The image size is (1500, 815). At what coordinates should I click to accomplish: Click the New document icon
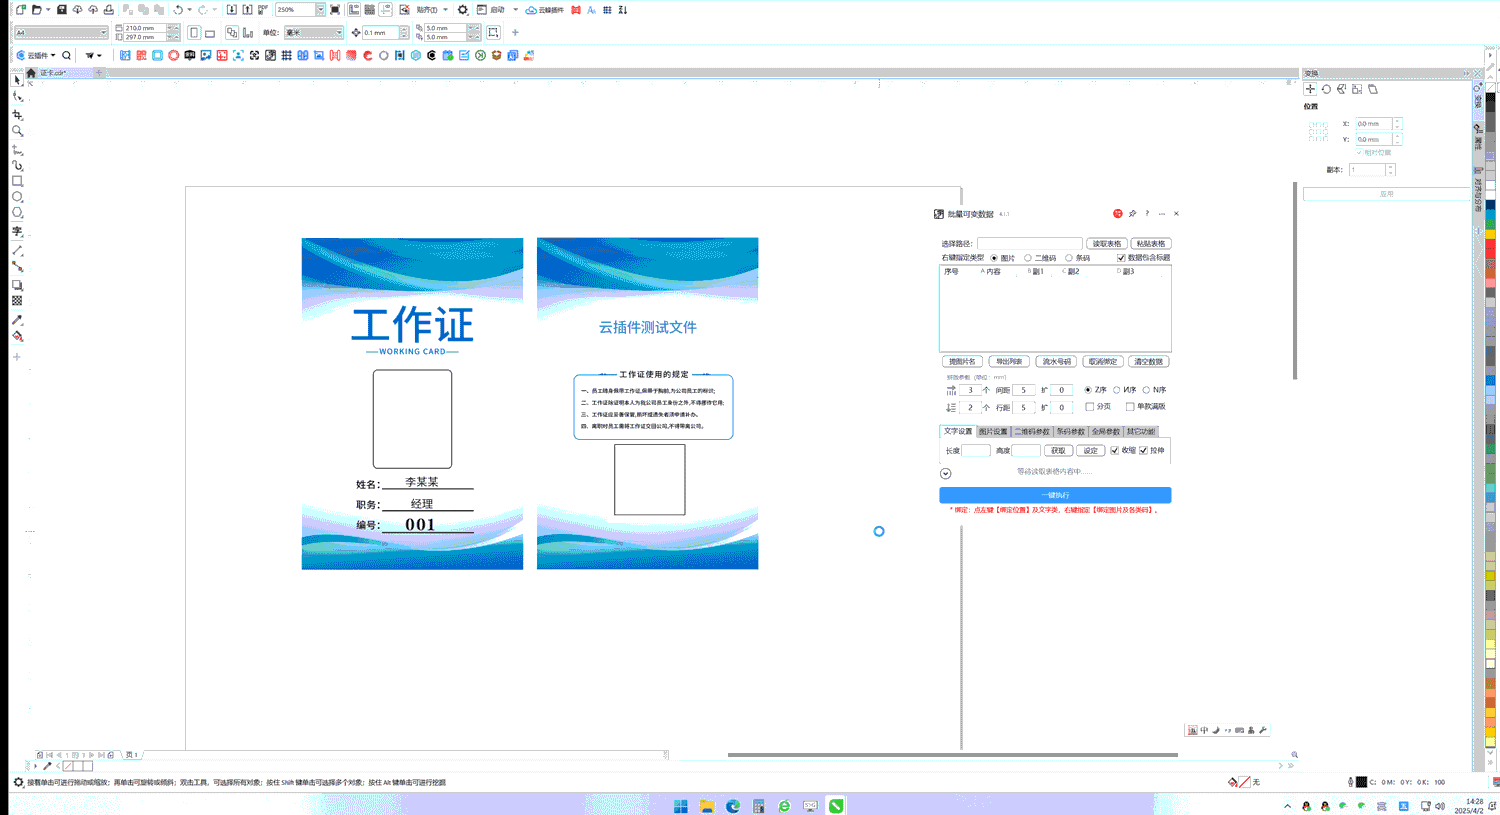[20, 9]
